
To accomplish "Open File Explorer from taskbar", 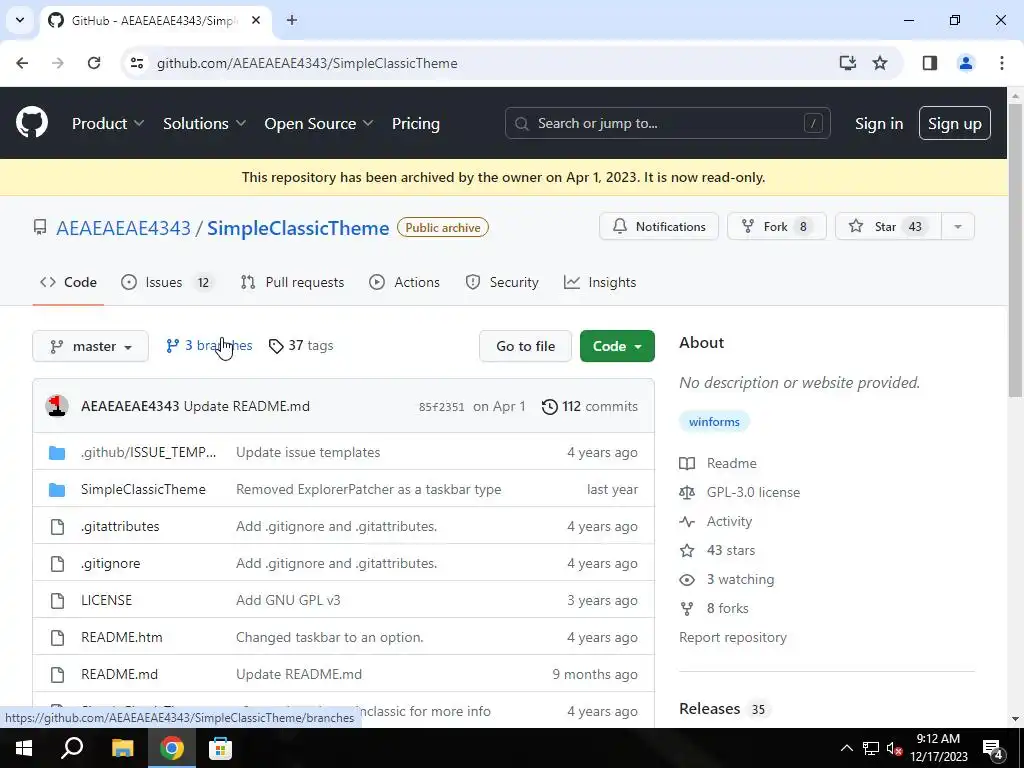I will point(122,748).
